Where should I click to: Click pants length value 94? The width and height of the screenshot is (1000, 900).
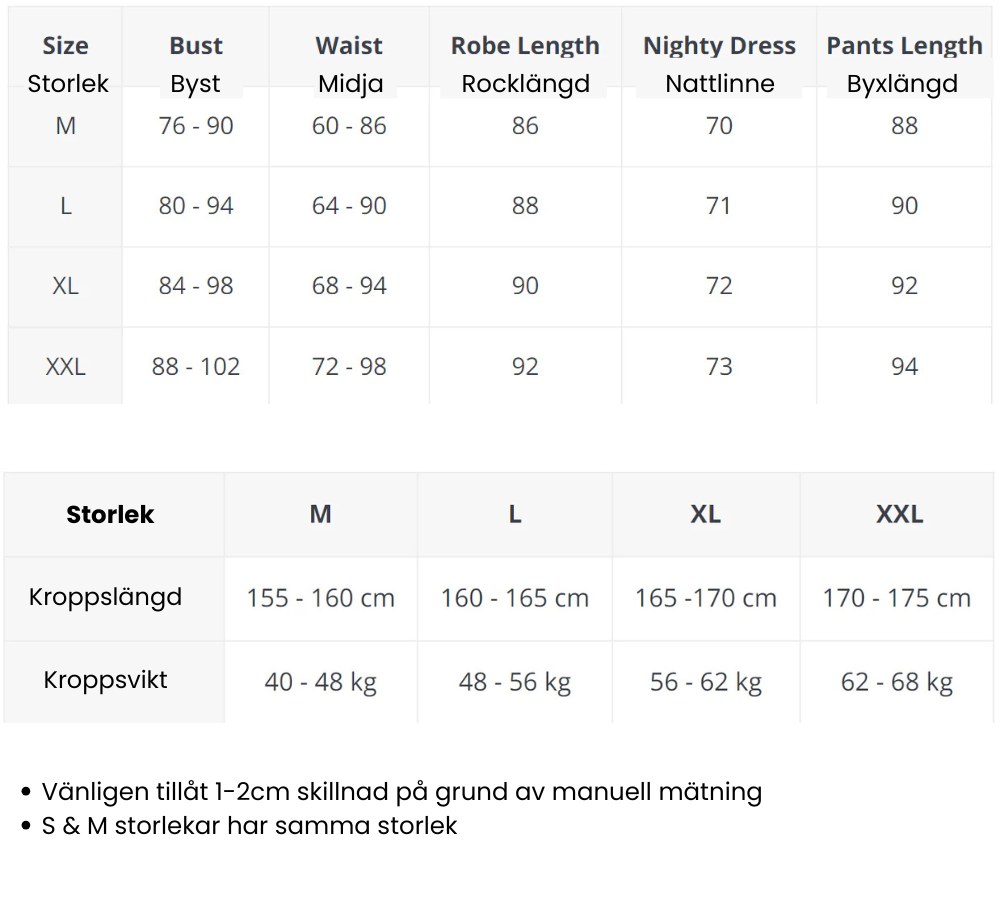pyautogui.click(x=904, y=367)
